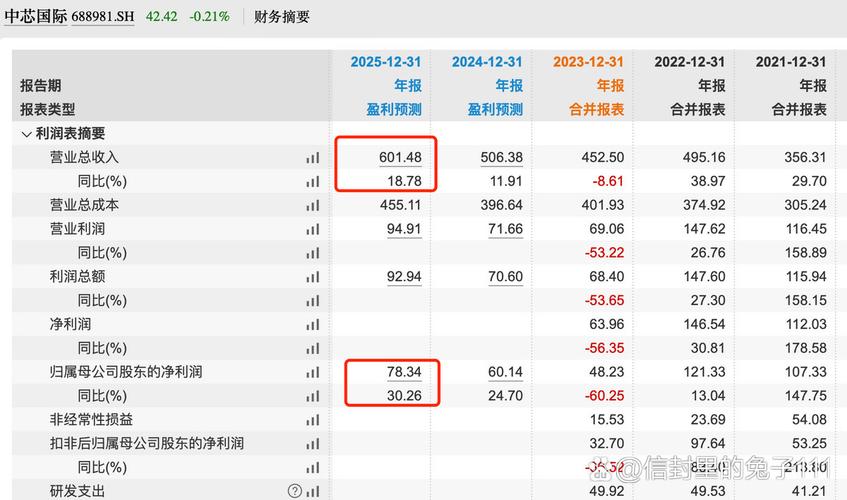
Task: Open chart icon for 同比(%) under 净利润
Action: (x=313, y=348)
